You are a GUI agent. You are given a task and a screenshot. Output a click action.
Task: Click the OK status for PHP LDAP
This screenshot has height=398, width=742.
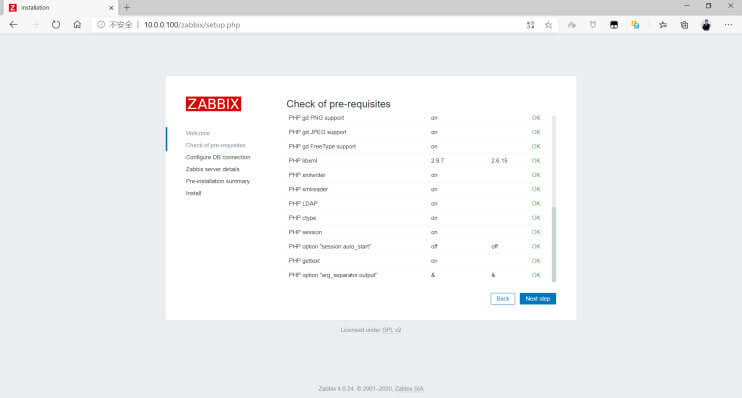pyautogui.click(x=536, y=203)
